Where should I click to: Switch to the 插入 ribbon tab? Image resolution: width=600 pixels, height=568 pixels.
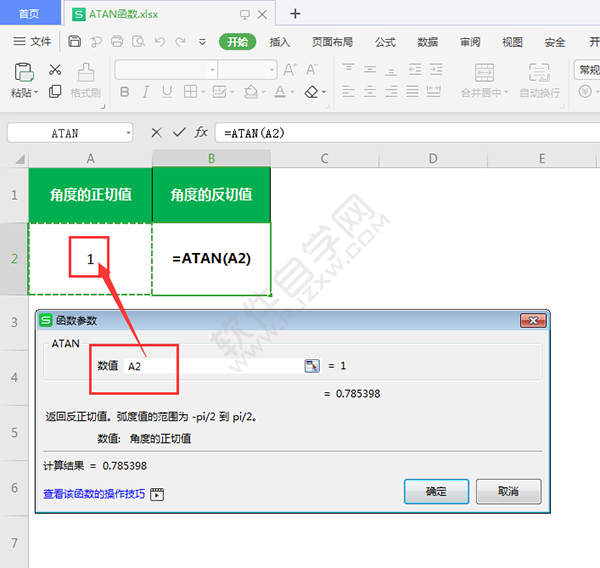pos(280,42)
